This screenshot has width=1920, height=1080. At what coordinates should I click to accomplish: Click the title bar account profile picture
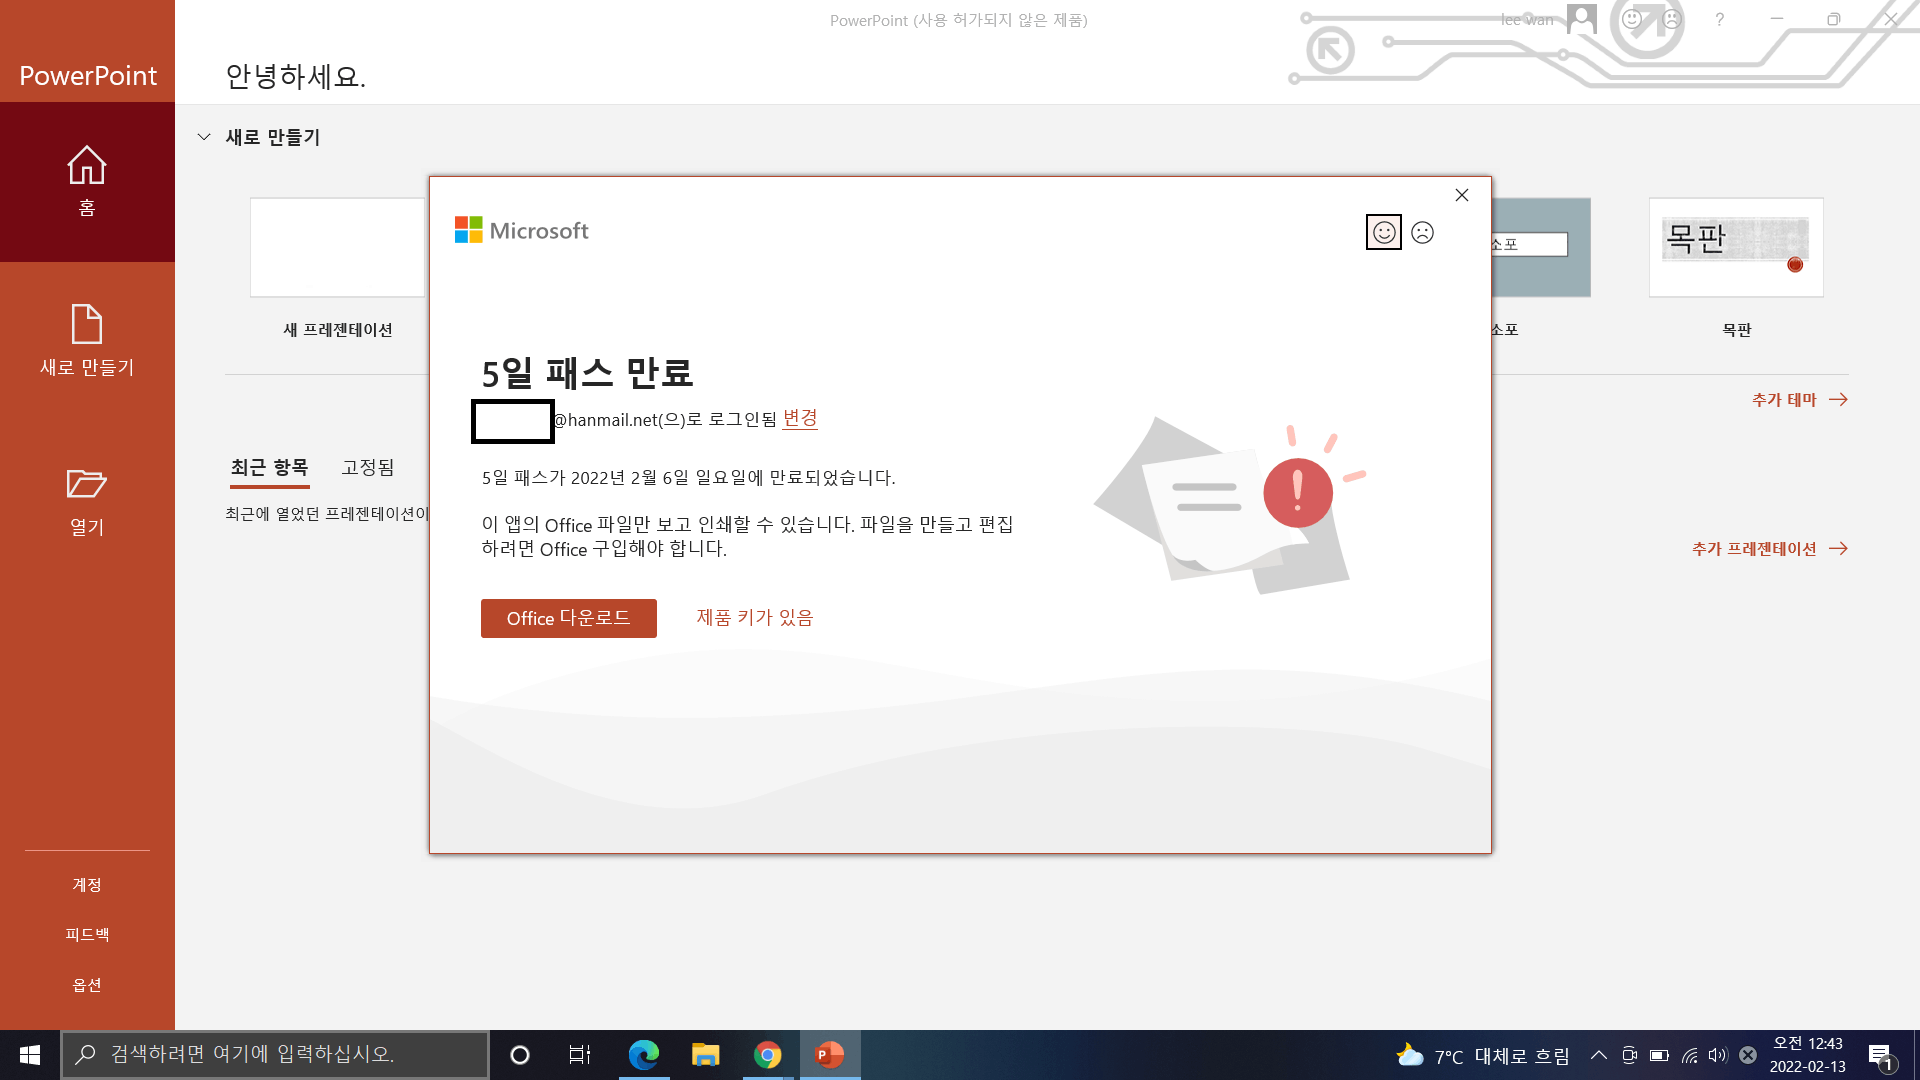click(1582, 19)
